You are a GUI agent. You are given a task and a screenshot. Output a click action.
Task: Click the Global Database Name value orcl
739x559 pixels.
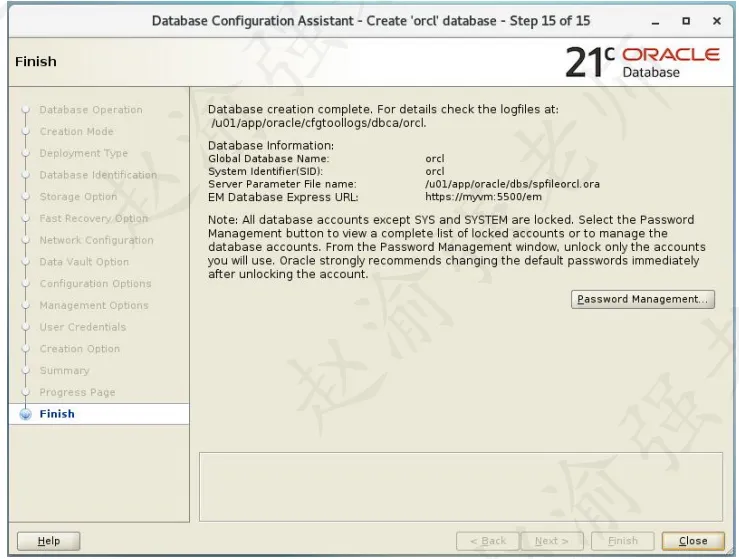coord(435,159)
